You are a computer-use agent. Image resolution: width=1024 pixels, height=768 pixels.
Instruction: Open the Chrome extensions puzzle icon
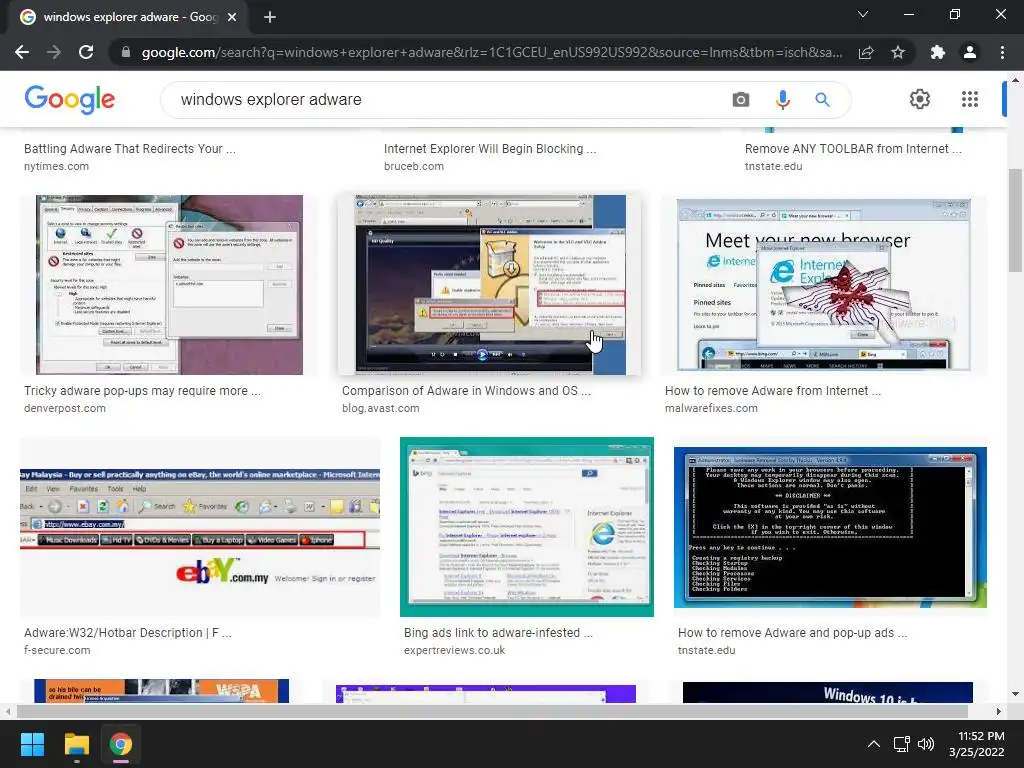938,52
